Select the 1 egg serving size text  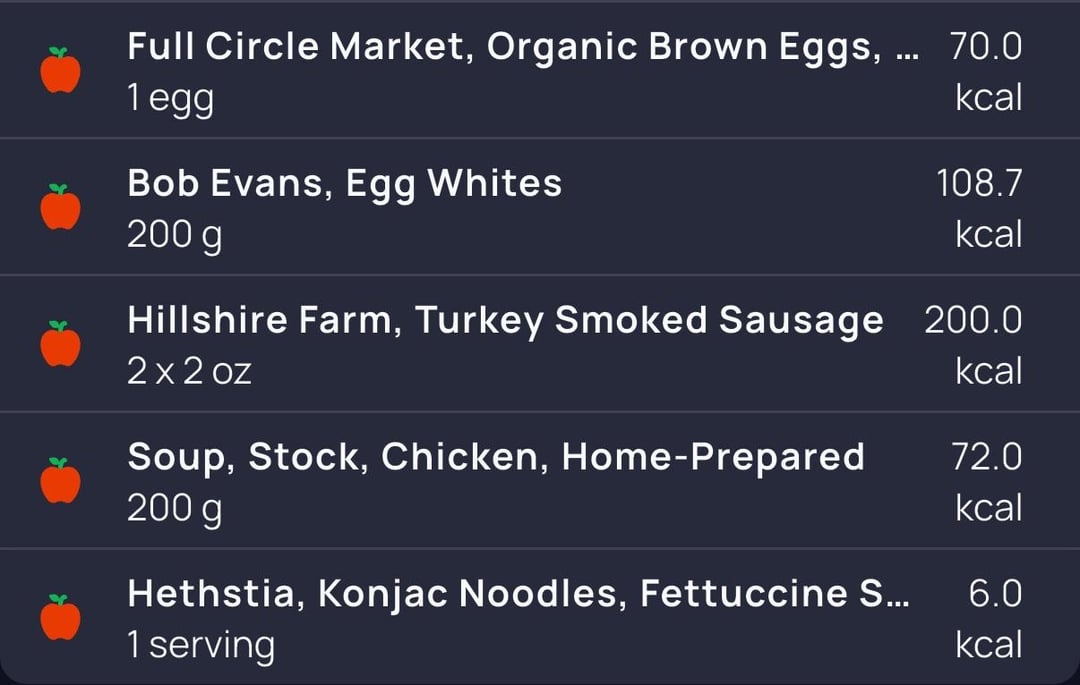(171, 99)
